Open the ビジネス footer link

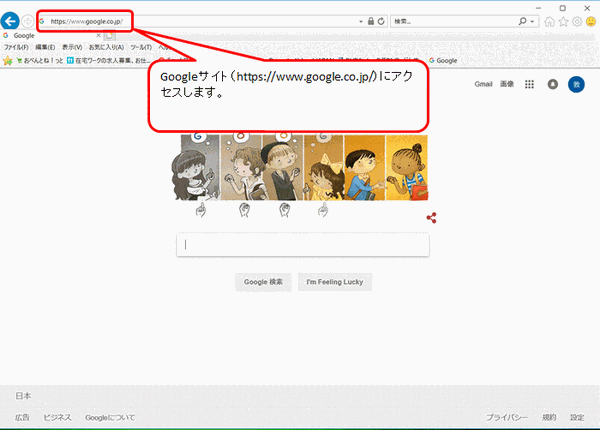pos(57,417)
